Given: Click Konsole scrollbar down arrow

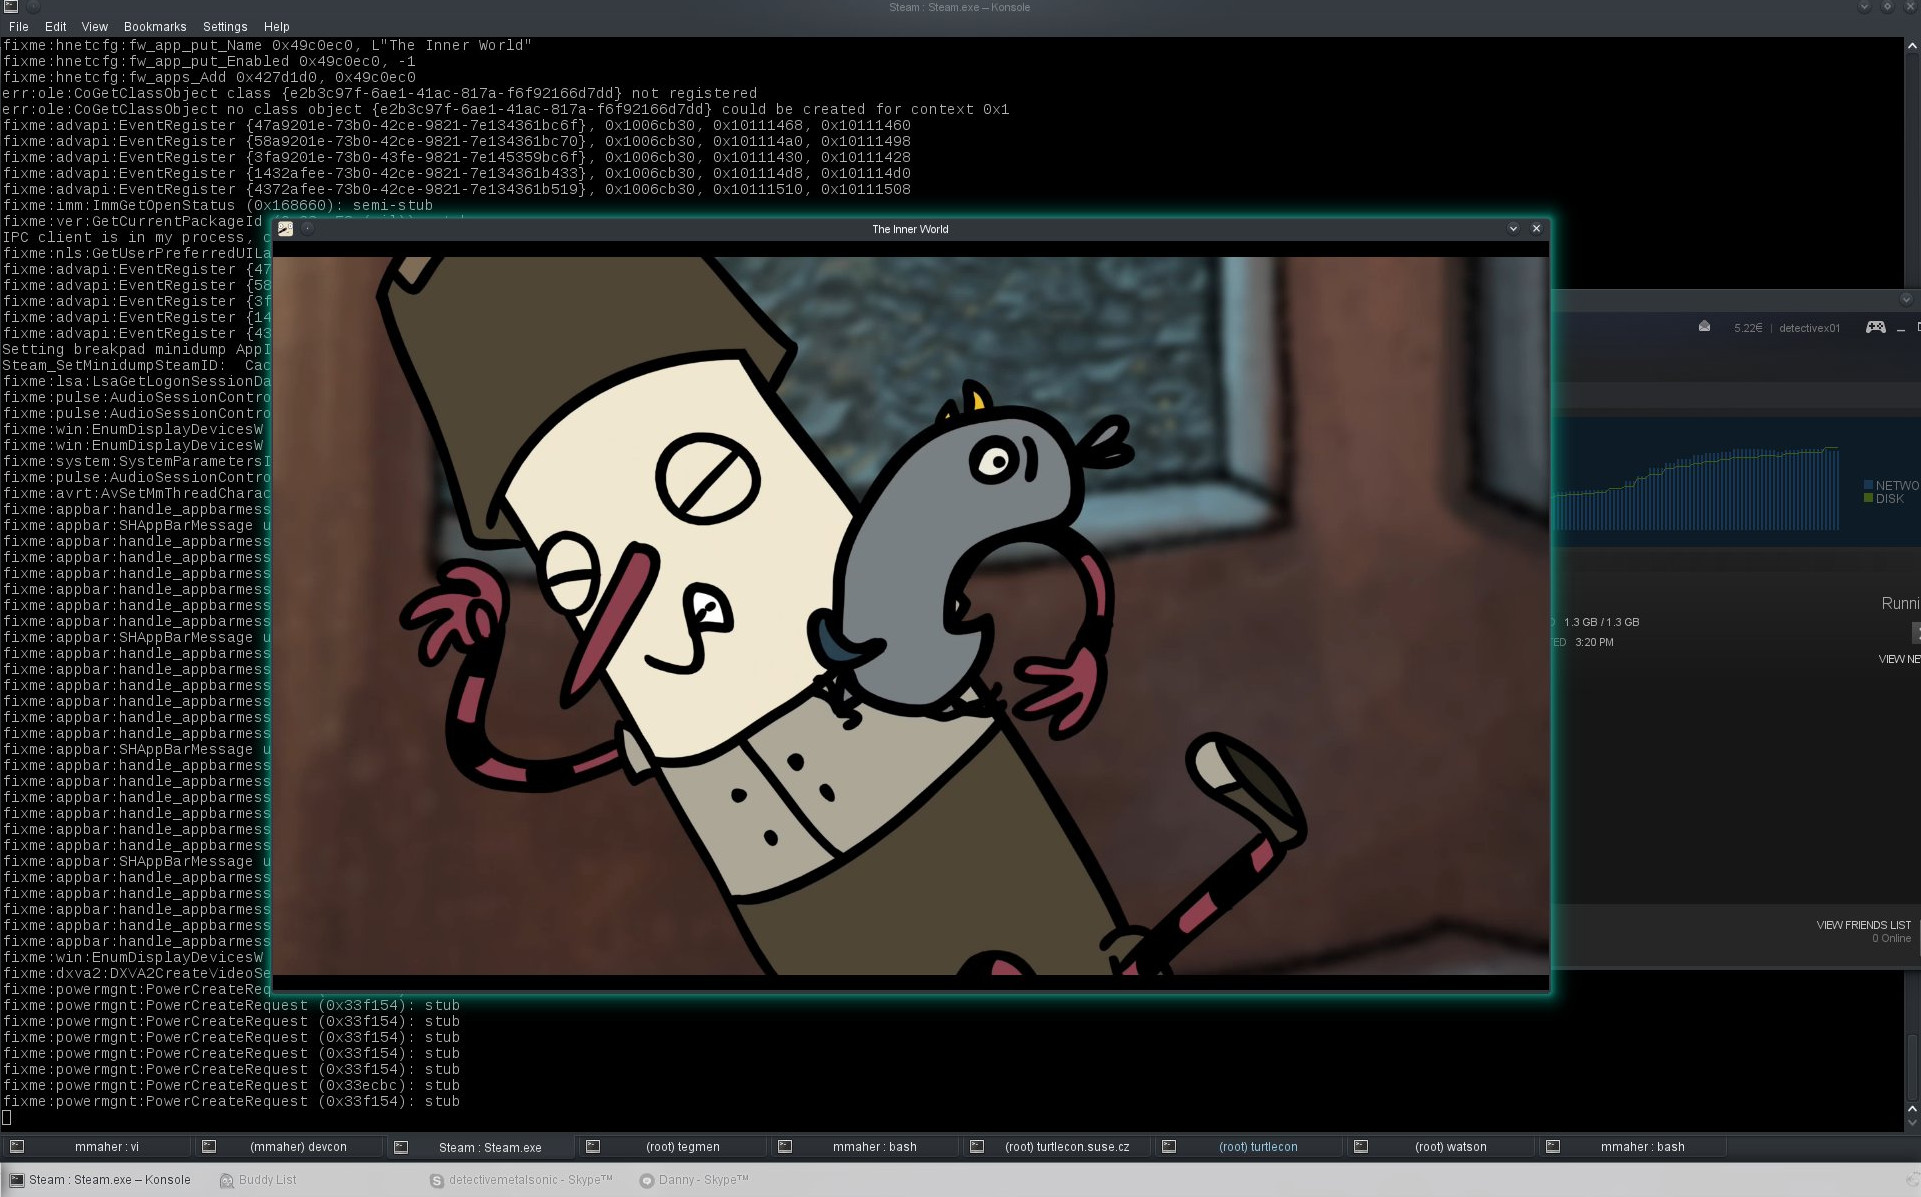Looking at the screenshot, I should click(x=1912, y=1123).
